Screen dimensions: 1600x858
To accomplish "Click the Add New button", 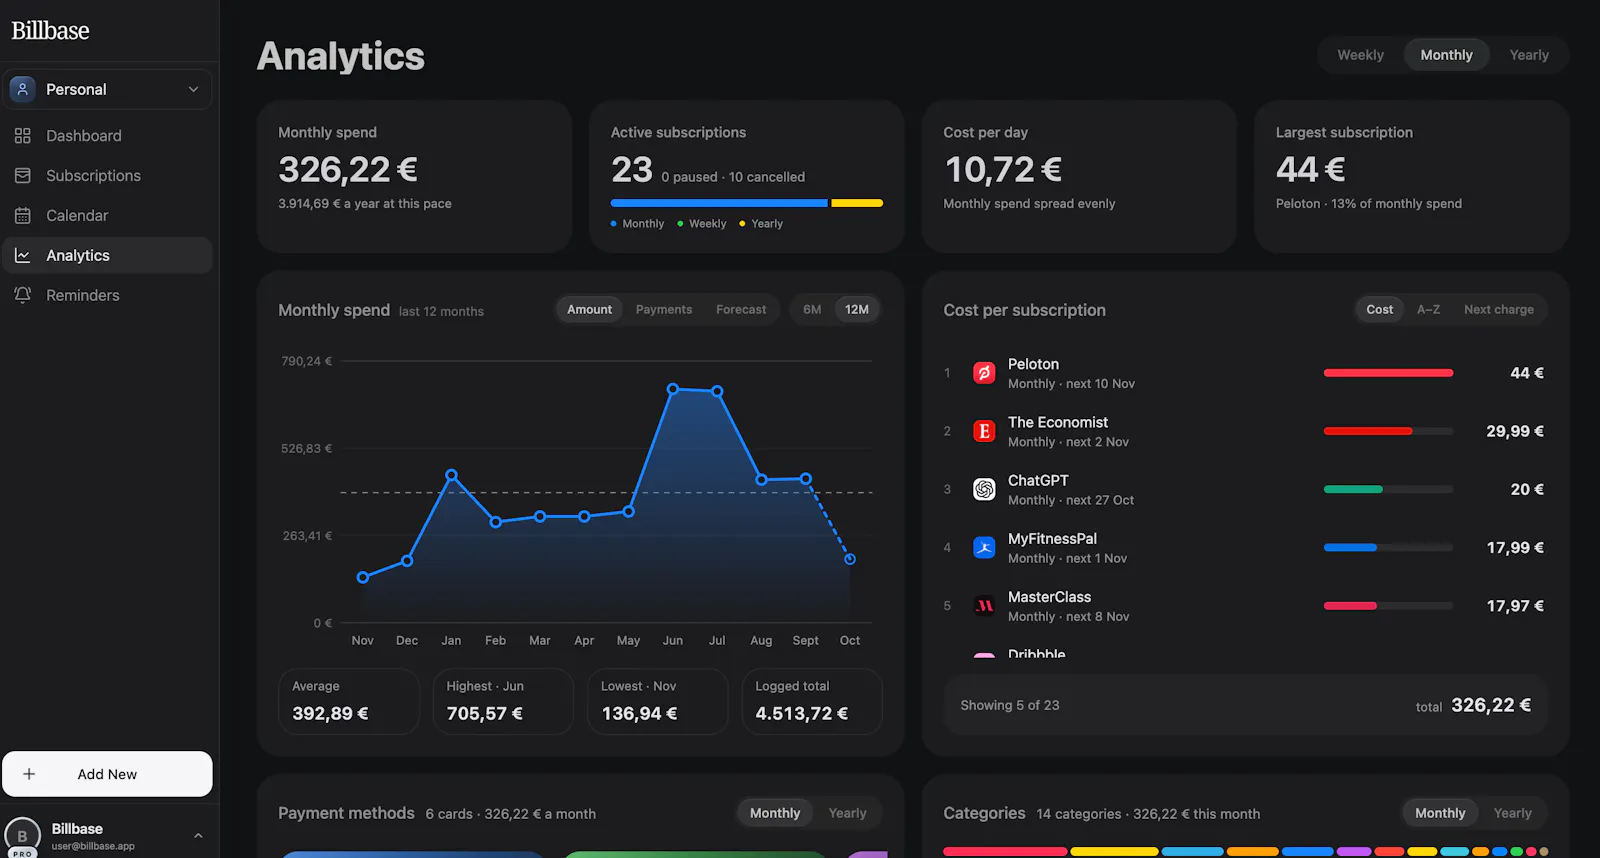I will pos(107,774).
